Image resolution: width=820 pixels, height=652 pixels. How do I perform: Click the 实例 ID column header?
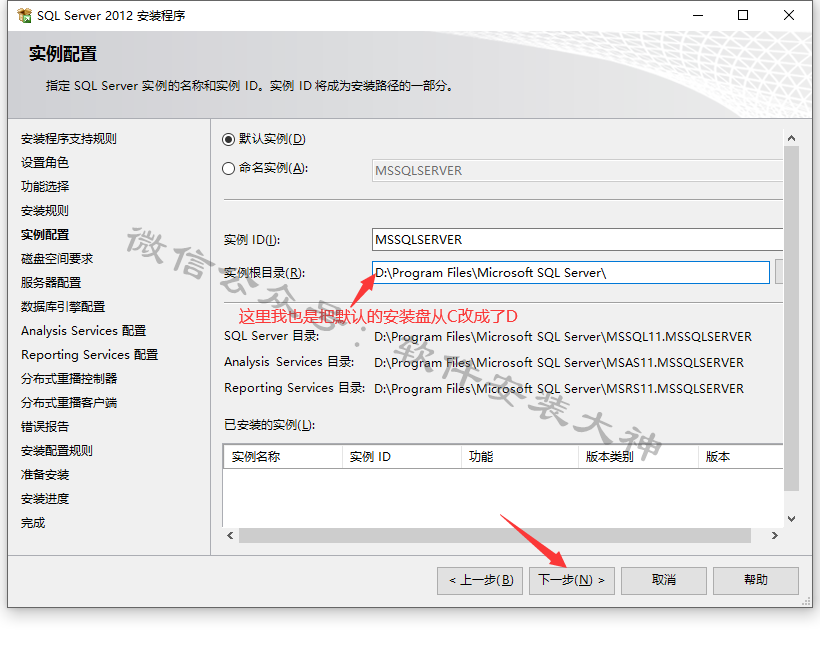(x=402, y=457)
